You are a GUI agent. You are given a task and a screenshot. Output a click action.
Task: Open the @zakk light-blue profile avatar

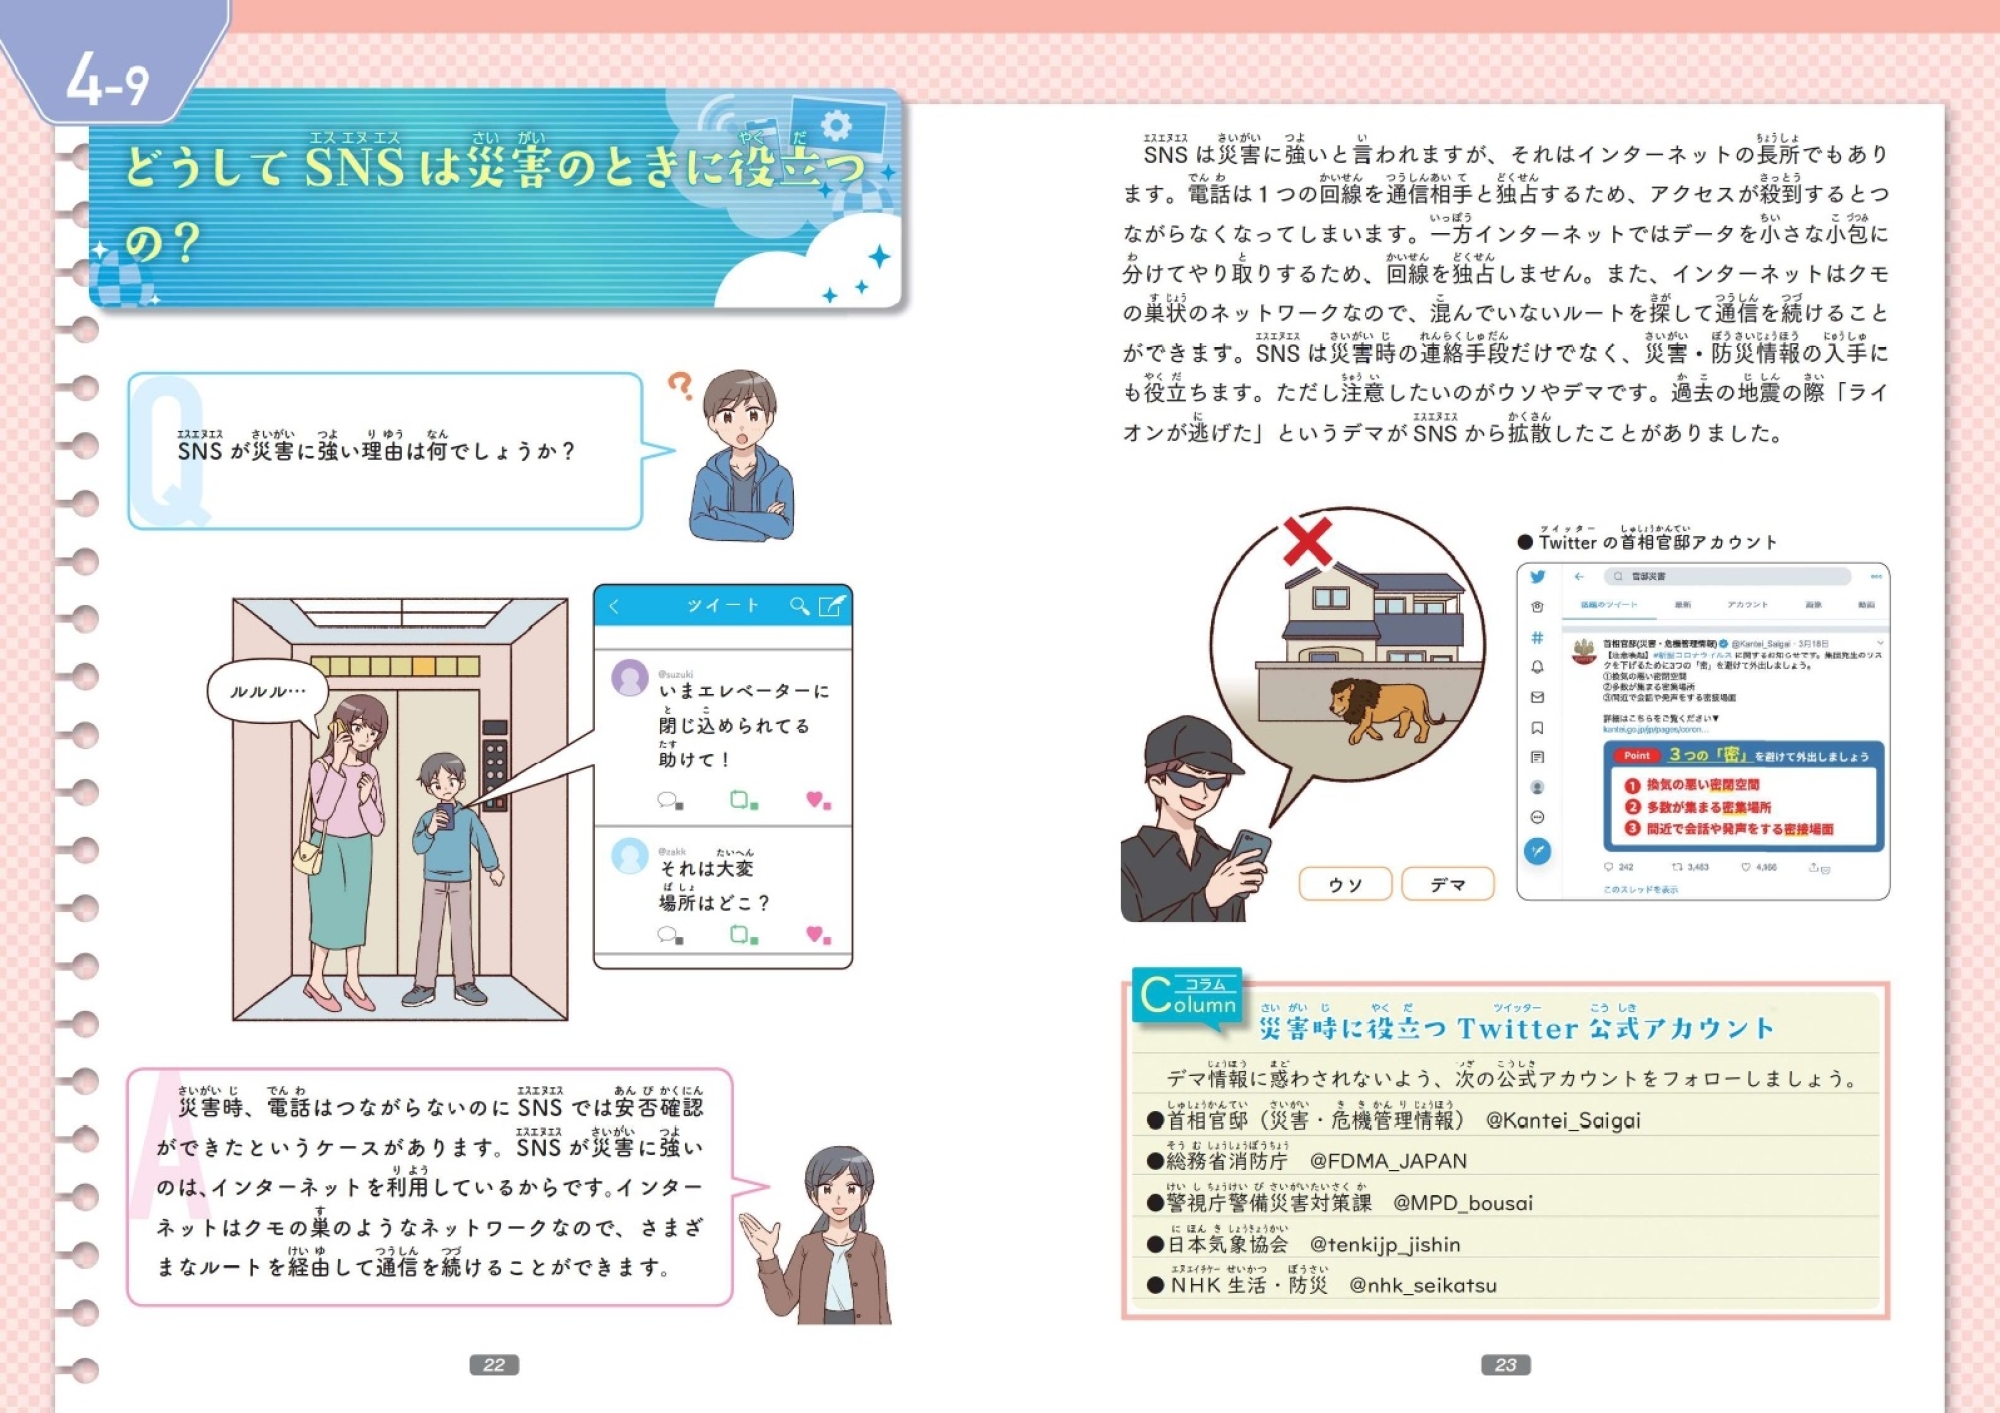[630, 856]
